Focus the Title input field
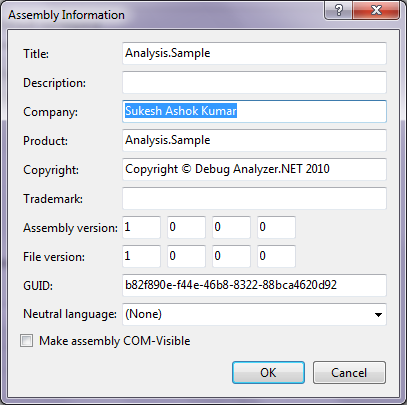 click(x=254, y=53)
